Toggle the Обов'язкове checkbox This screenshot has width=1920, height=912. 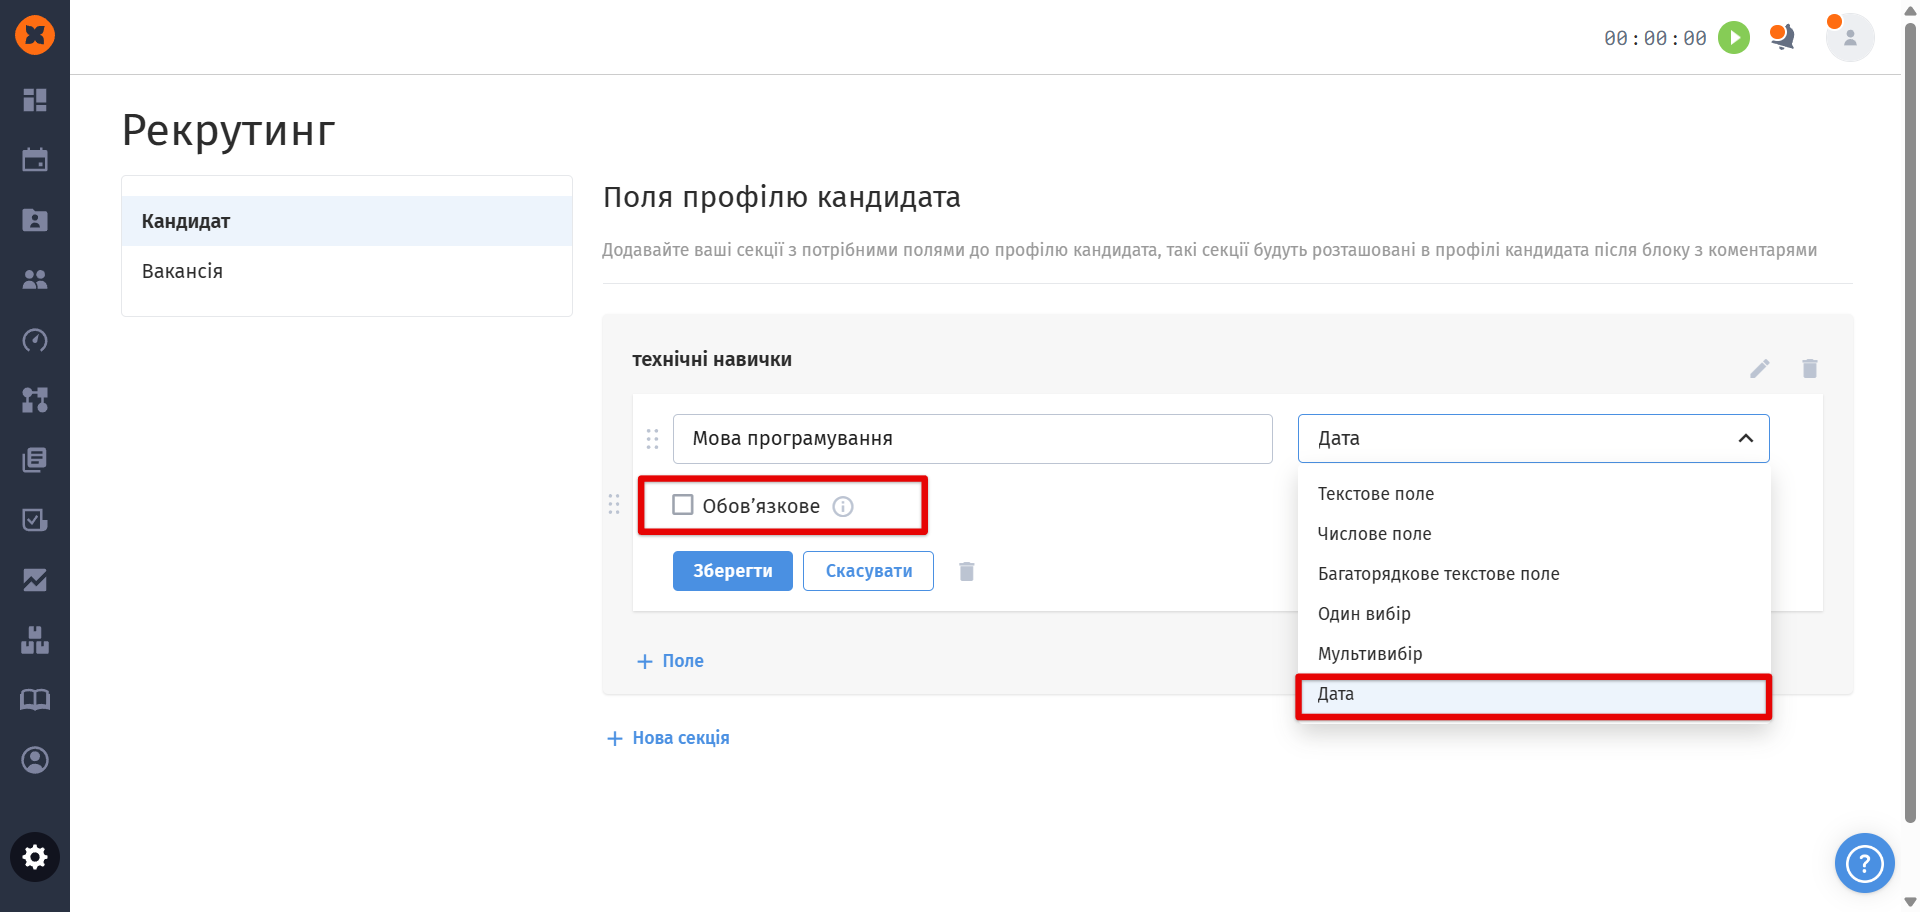coord(683,505)
